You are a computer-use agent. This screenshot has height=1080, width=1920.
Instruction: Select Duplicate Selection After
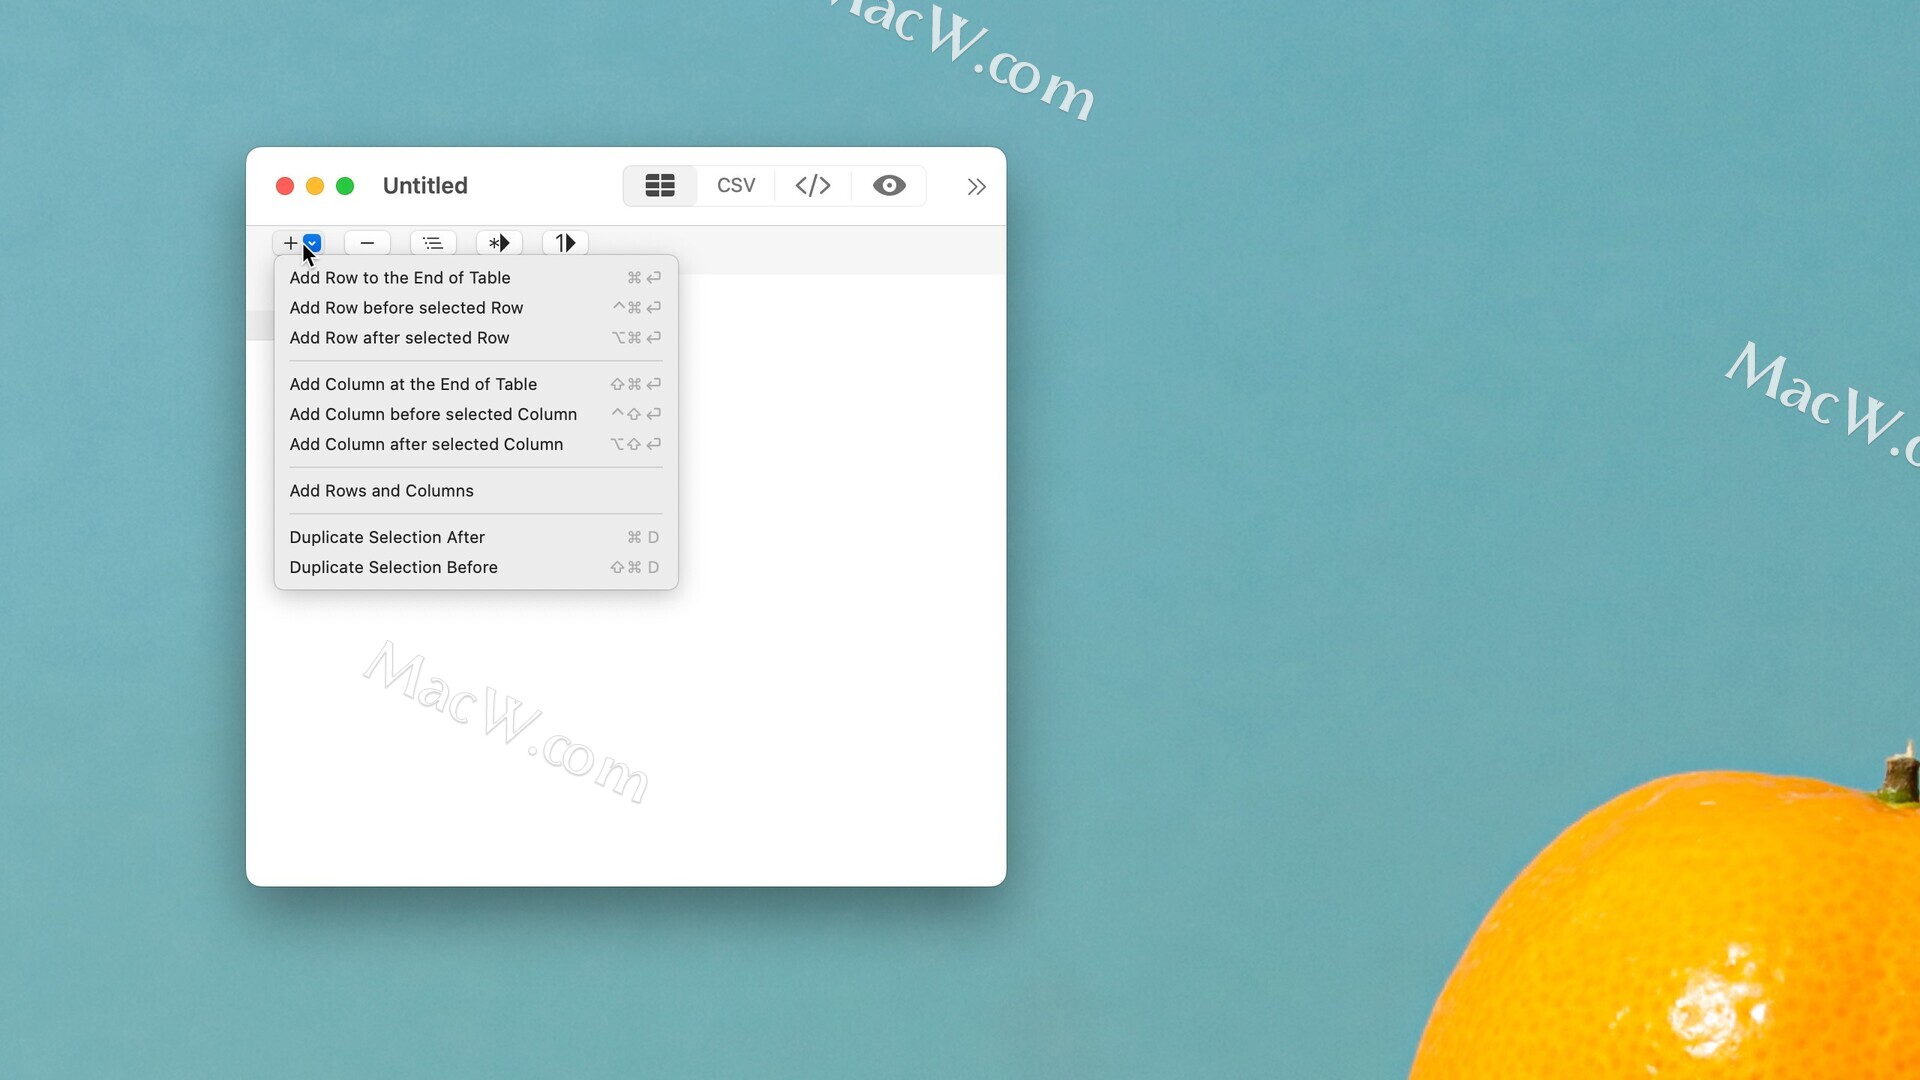476,537
